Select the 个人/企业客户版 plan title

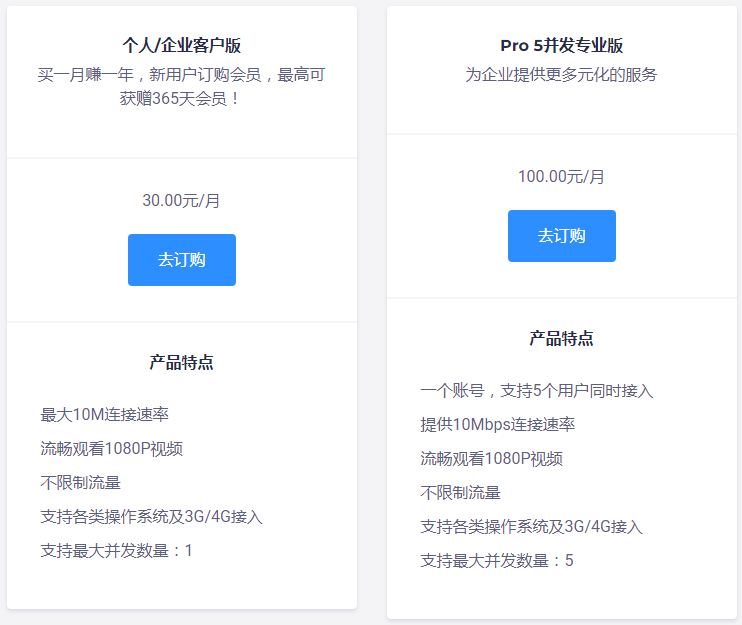coord(181,45)
